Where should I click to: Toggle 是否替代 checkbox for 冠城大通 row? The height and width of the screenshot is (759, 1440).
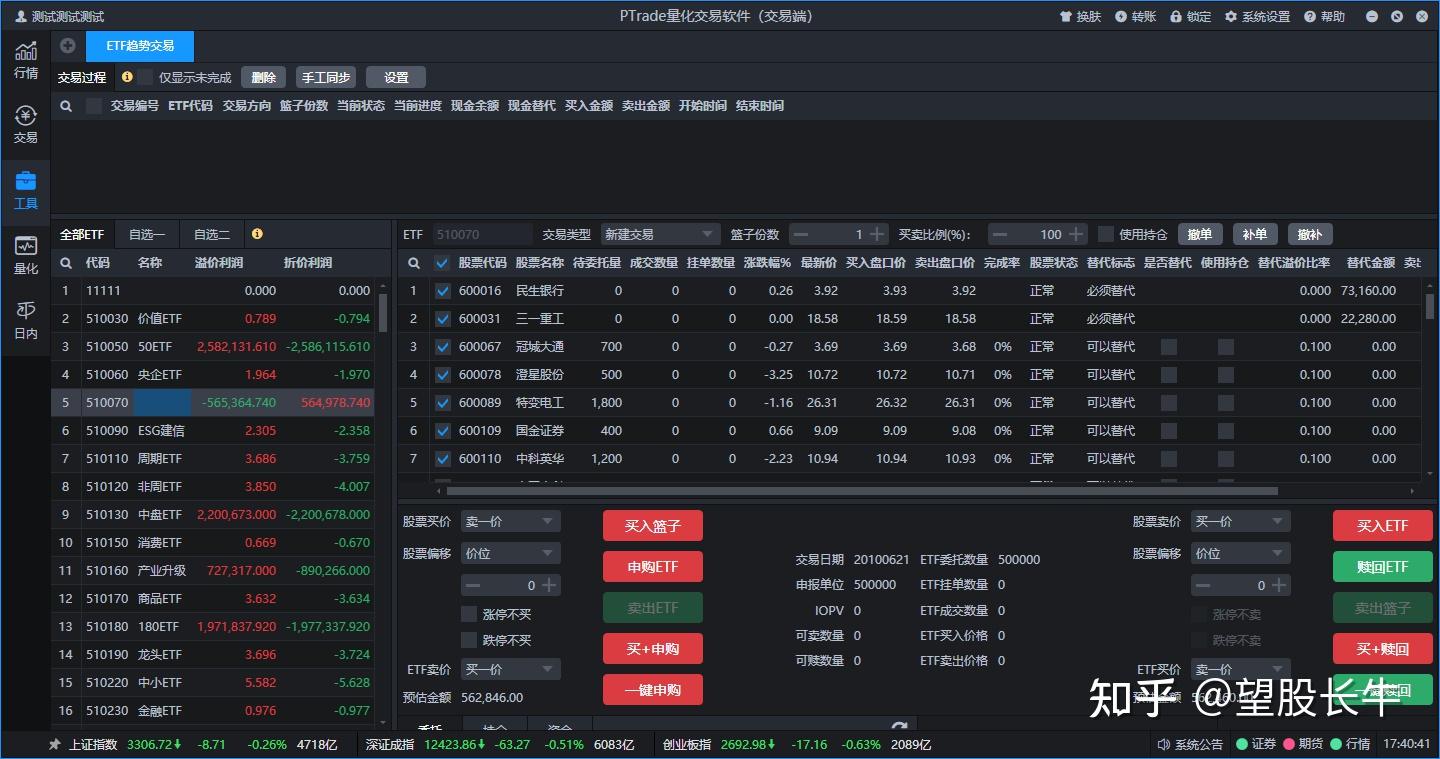pos(1168,347)
